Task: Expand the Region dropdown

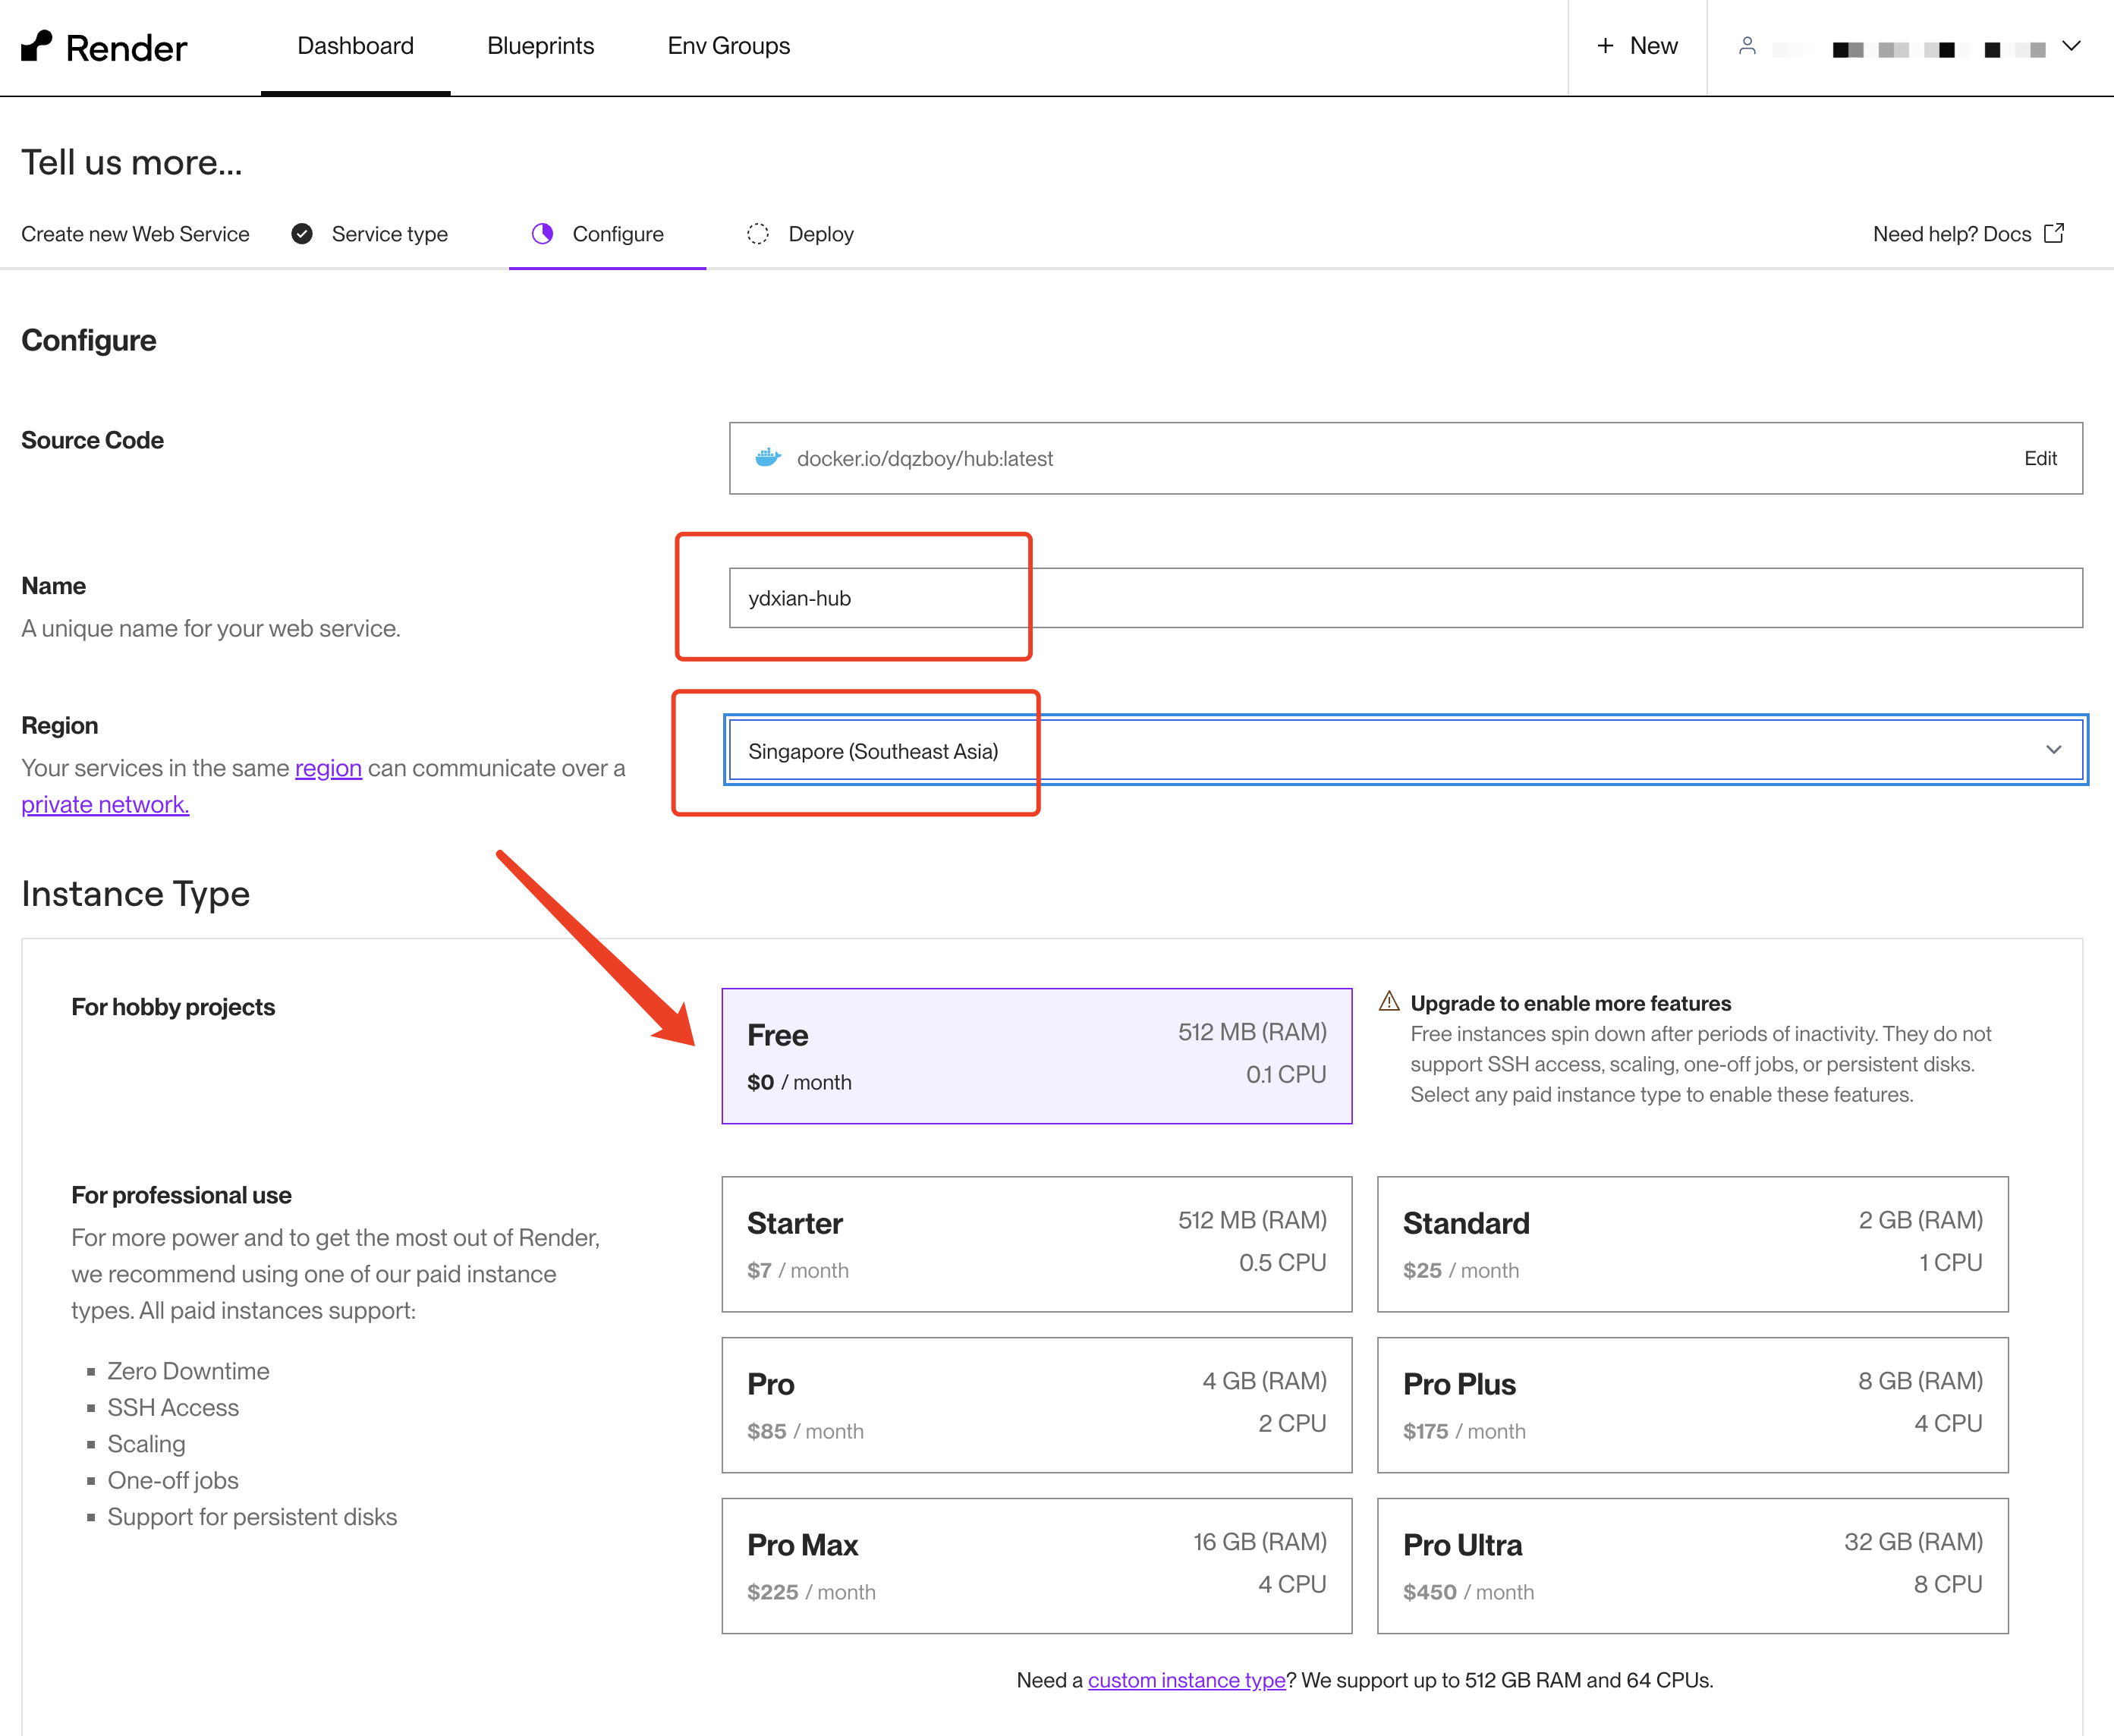Action: pos(1405,750)
